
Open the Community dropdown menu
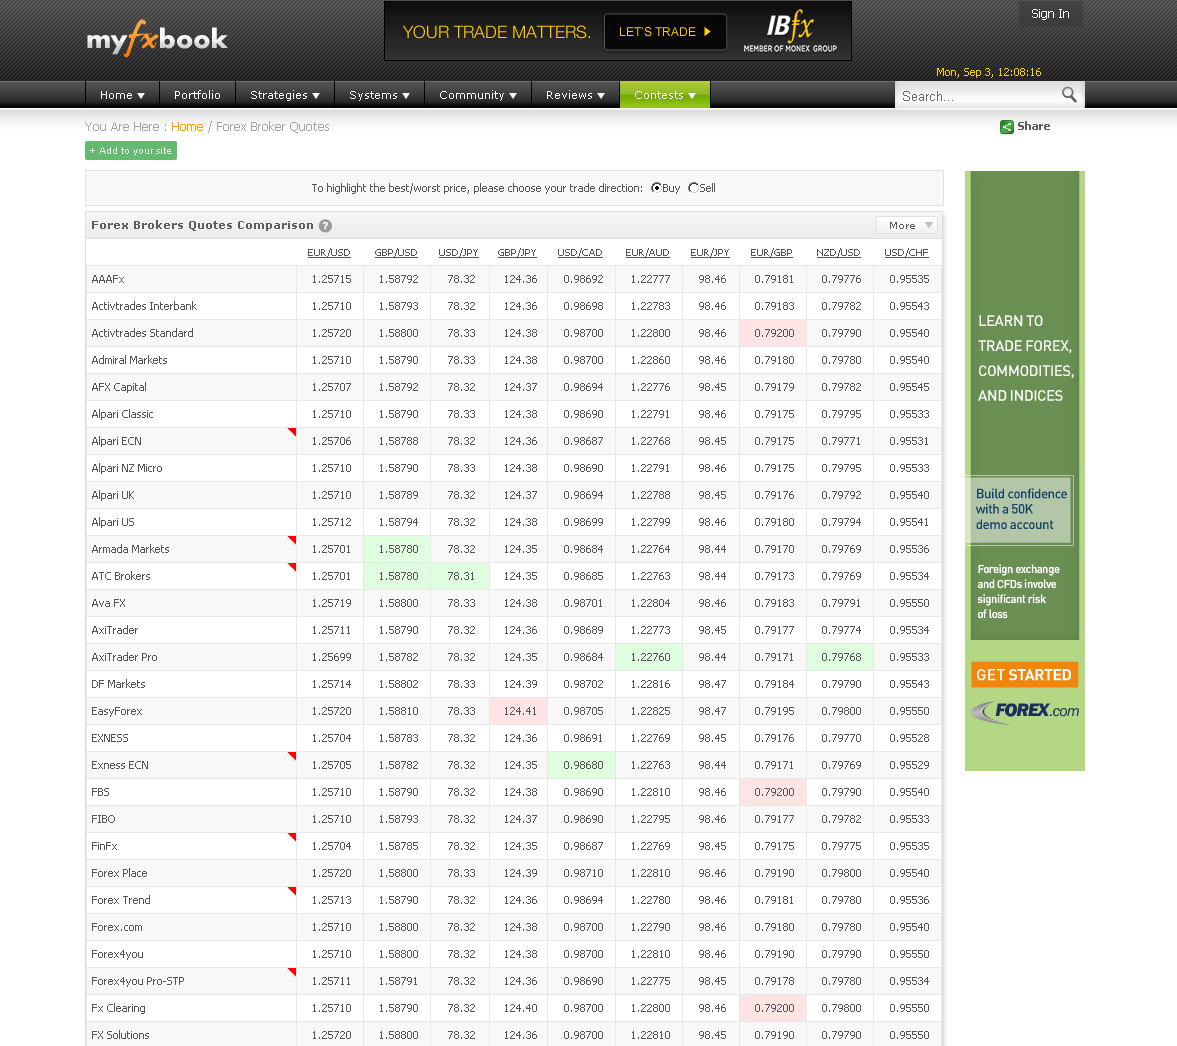477,95
